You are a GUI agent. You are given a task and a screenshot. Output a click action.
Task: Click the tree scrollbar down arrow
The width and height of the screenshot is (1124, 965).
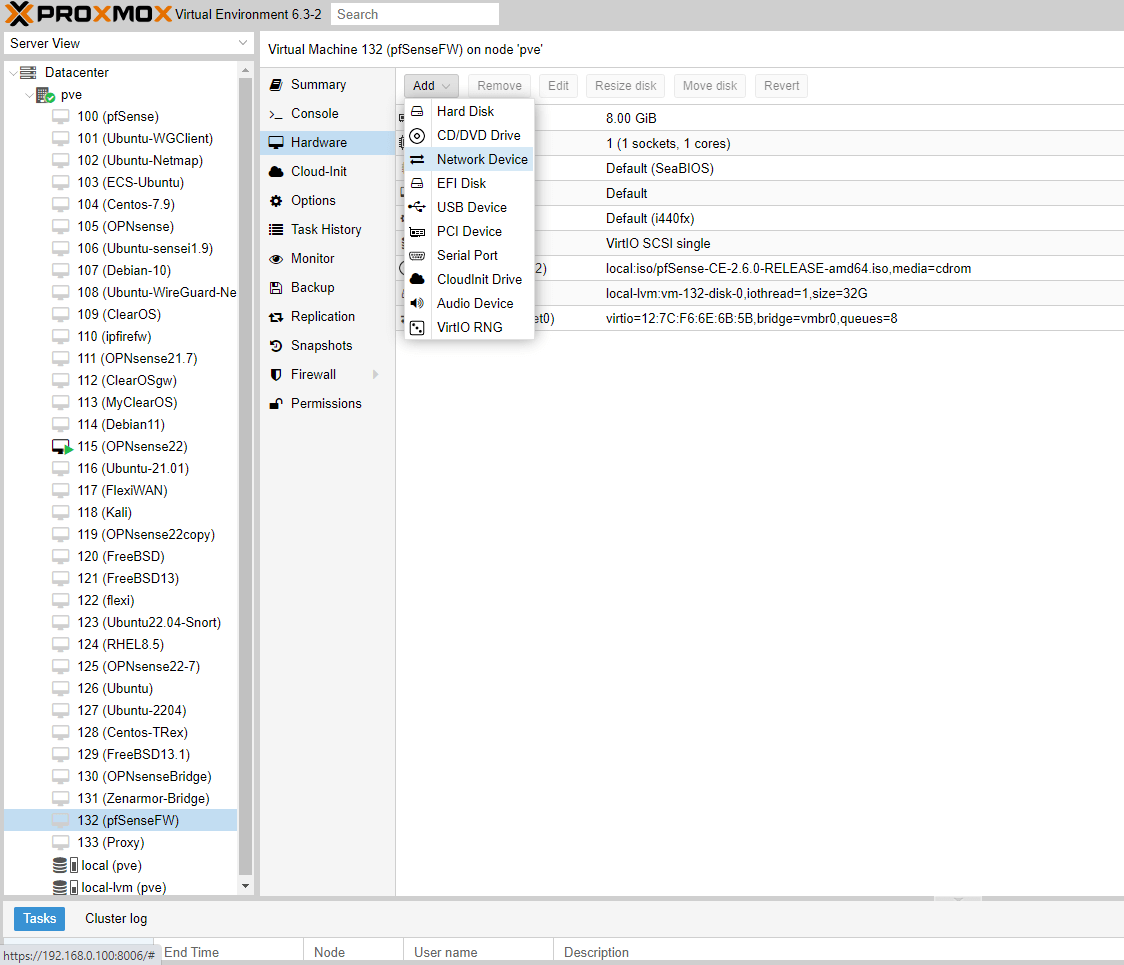coord(245,886)
